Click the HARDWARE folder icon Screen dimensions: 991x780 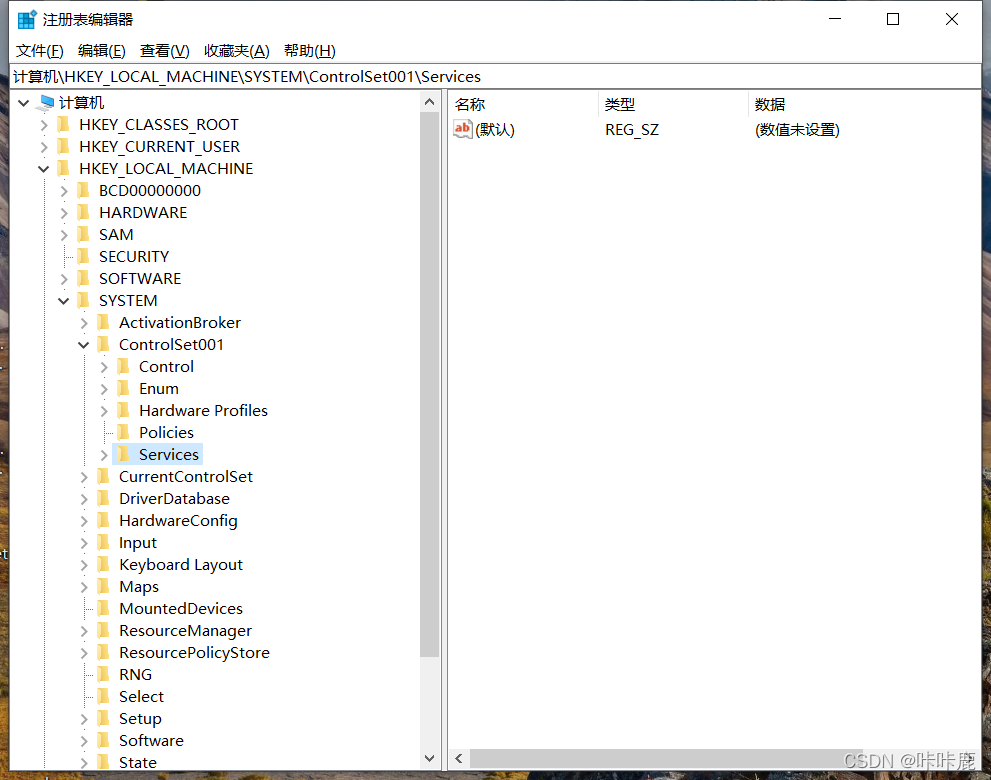pyautogui.click(x=83, y=212)
